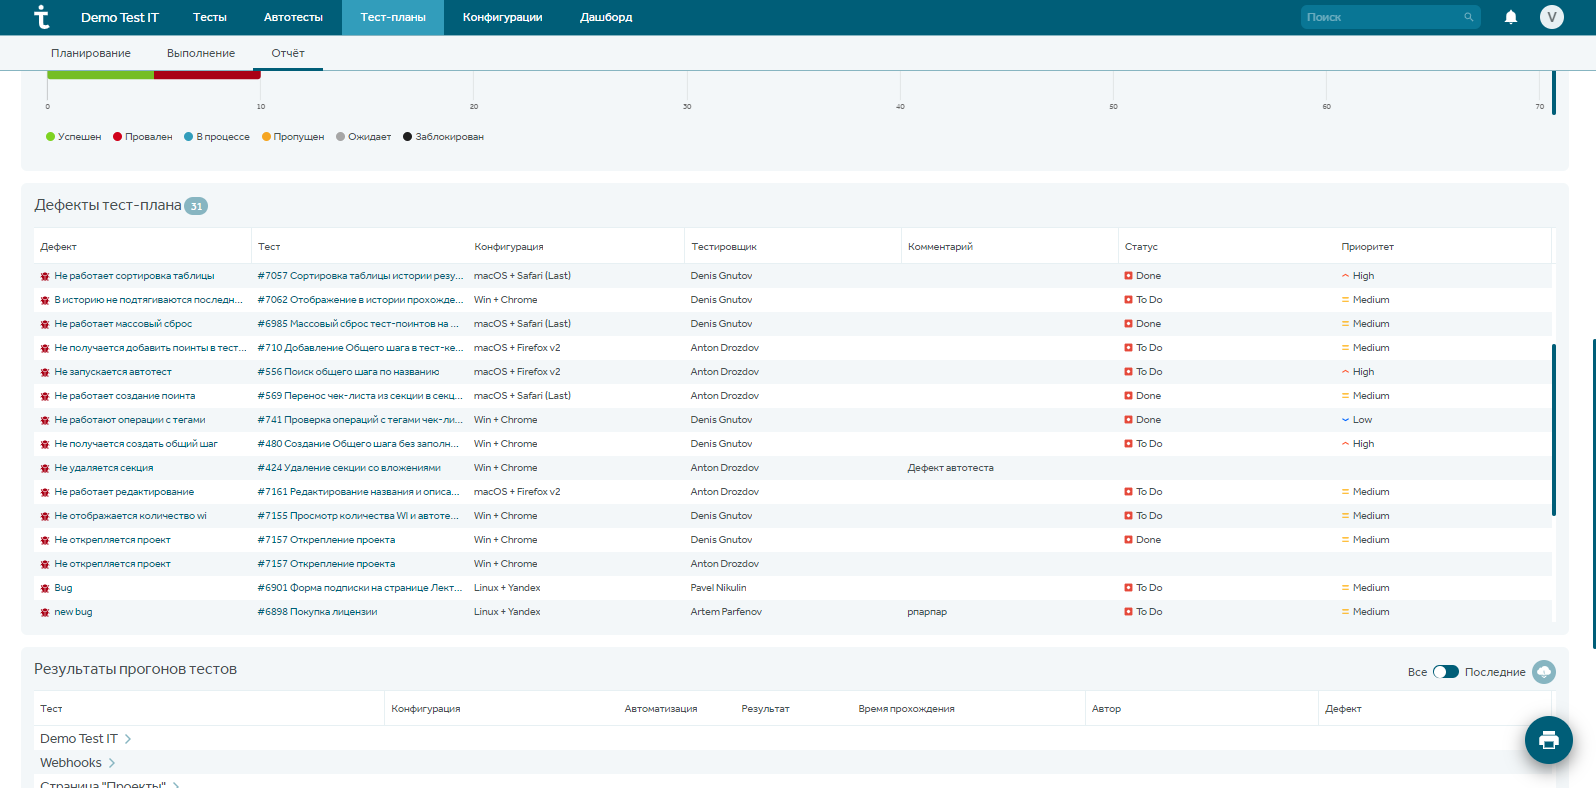Screen dimensions: 1596x788
Task: Click High priority icon in #480 row
Action: (x=1345, y=444)
